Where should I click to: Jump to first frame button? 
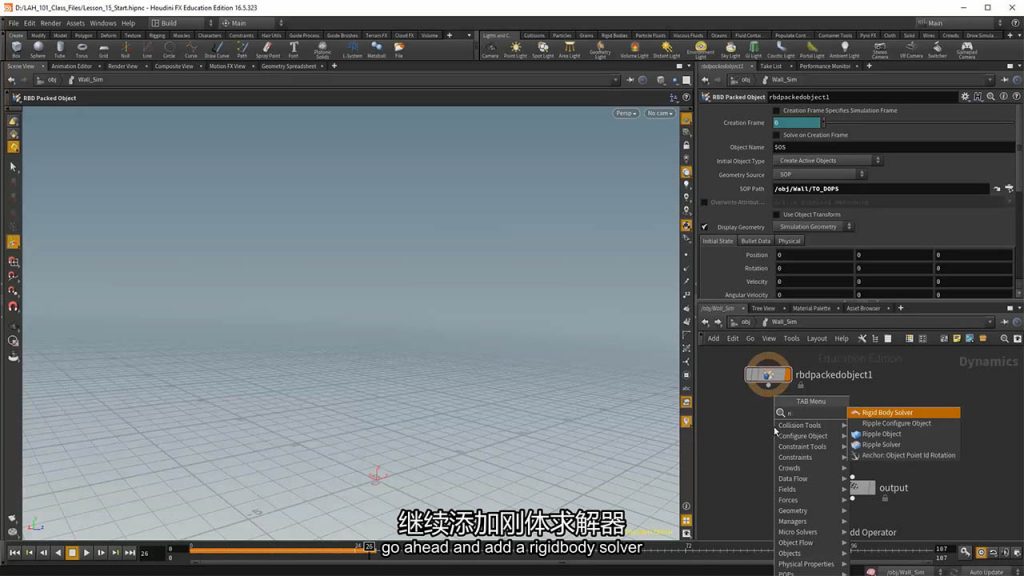point(14,553)
